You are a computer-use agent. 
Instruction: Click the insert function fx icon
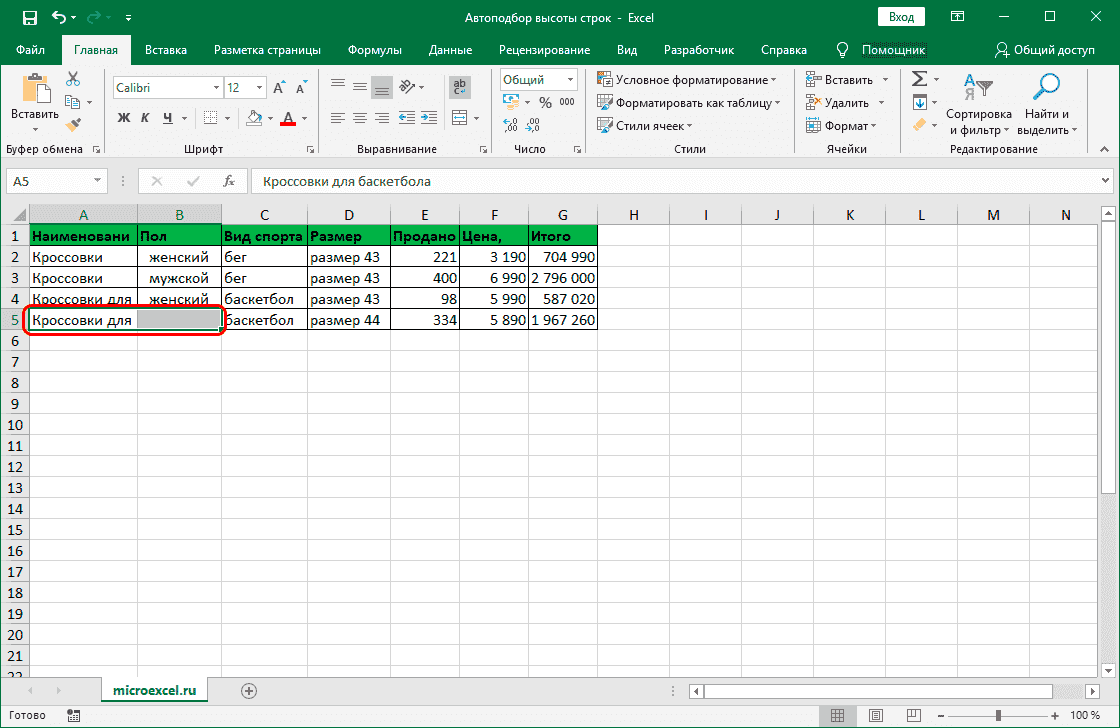click(229, 181)
